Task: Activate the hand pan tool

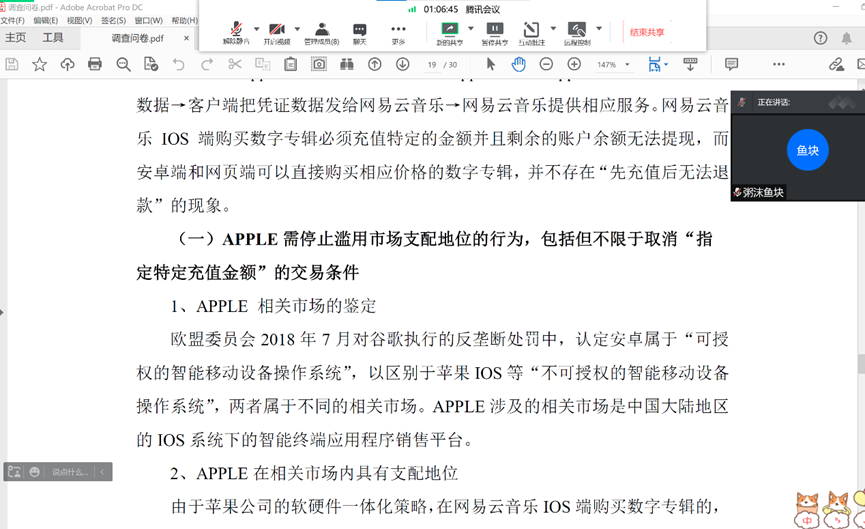Action: click(519, 65)
